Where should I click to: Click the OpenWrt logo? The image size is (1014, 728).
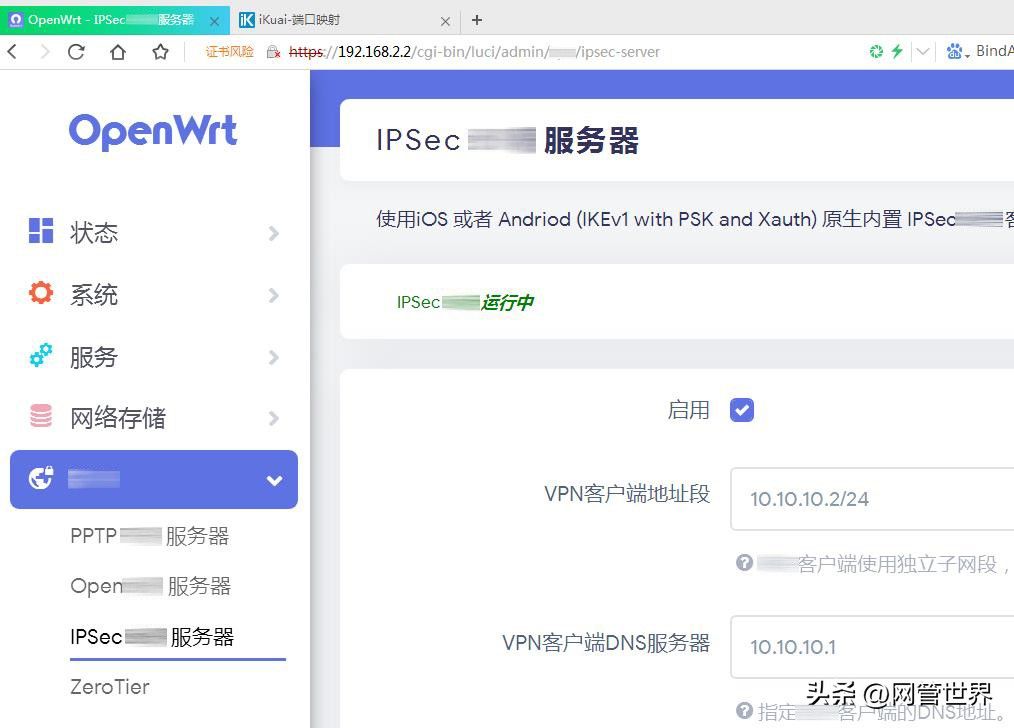153,131
